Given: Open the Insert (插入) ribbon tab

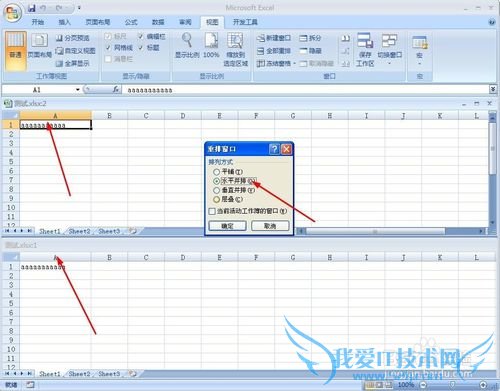Looking at the screenshot, I should [64, 22].
